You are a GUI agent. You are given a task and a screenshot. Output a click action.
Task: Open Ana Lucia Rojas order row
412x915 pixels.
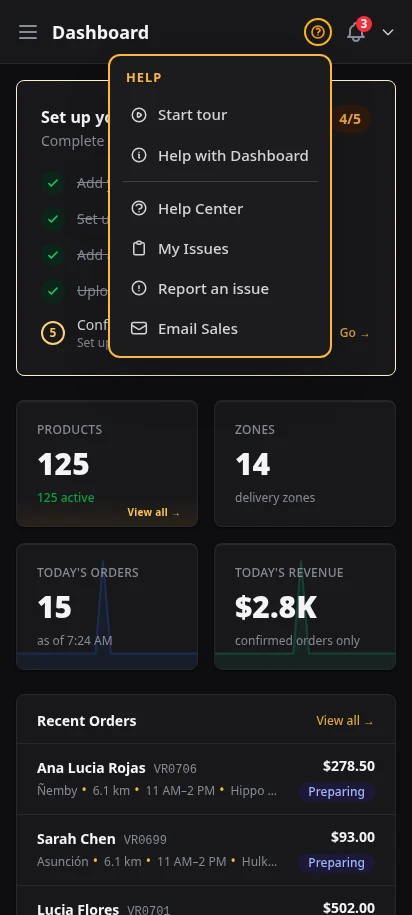click(206, 779)
